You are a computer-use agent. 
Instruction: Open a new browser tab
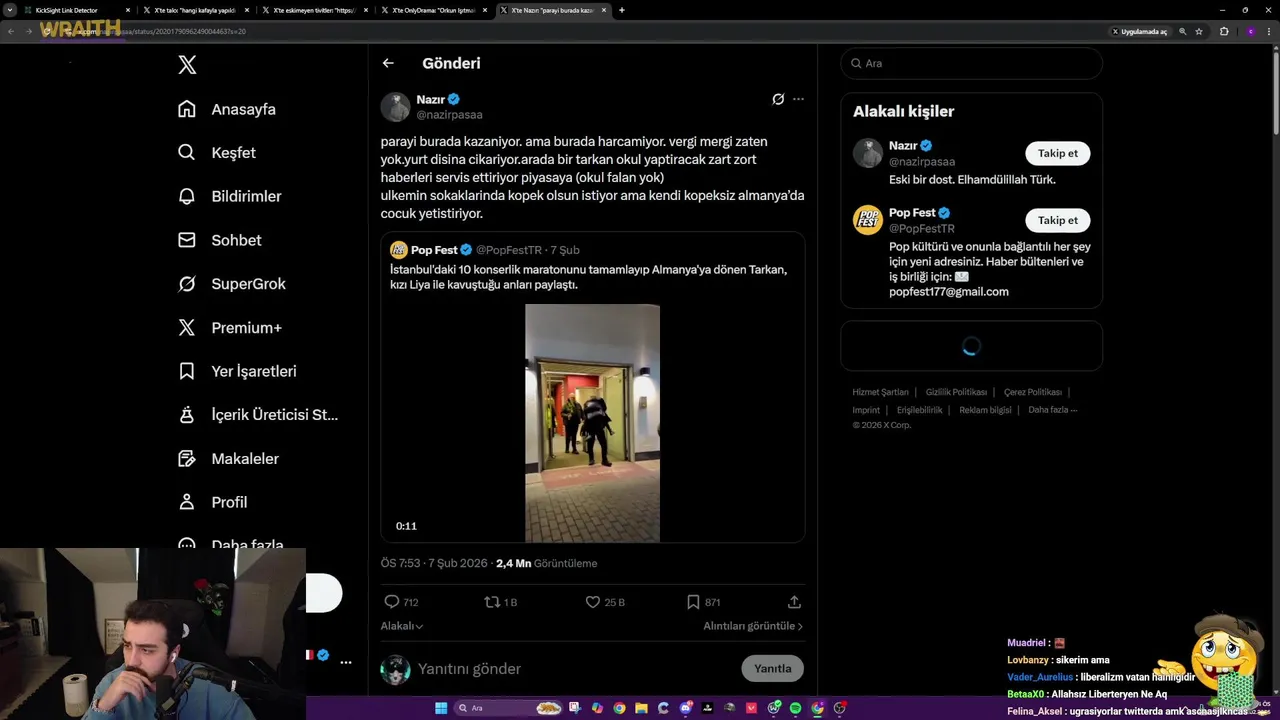pos(622,10)
